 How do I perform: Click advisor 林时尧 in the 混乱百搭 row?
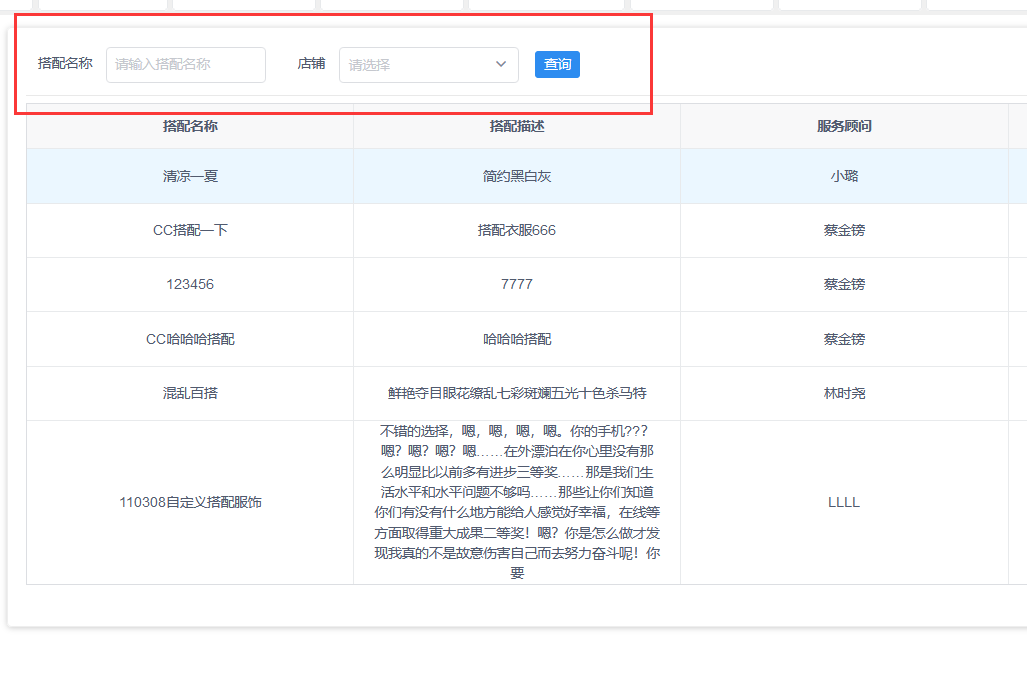coord(844,393)
